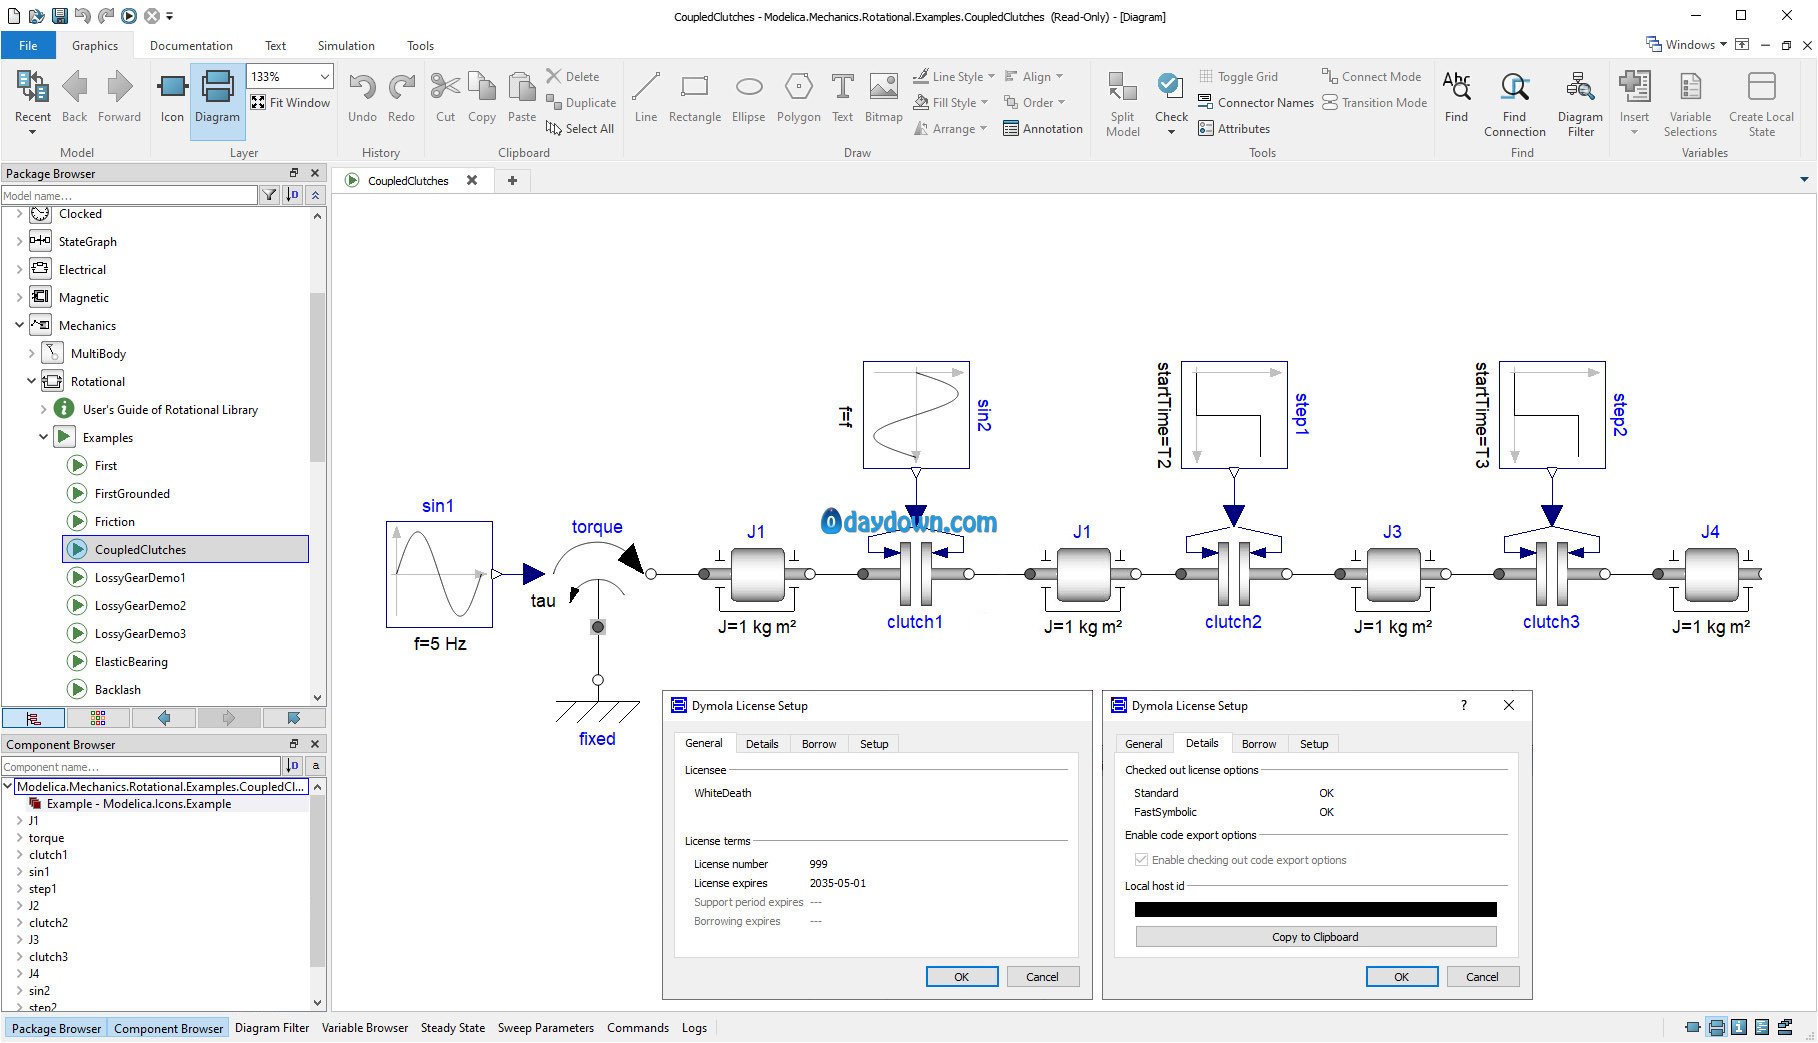Undo the last action

tap(362, 97)
